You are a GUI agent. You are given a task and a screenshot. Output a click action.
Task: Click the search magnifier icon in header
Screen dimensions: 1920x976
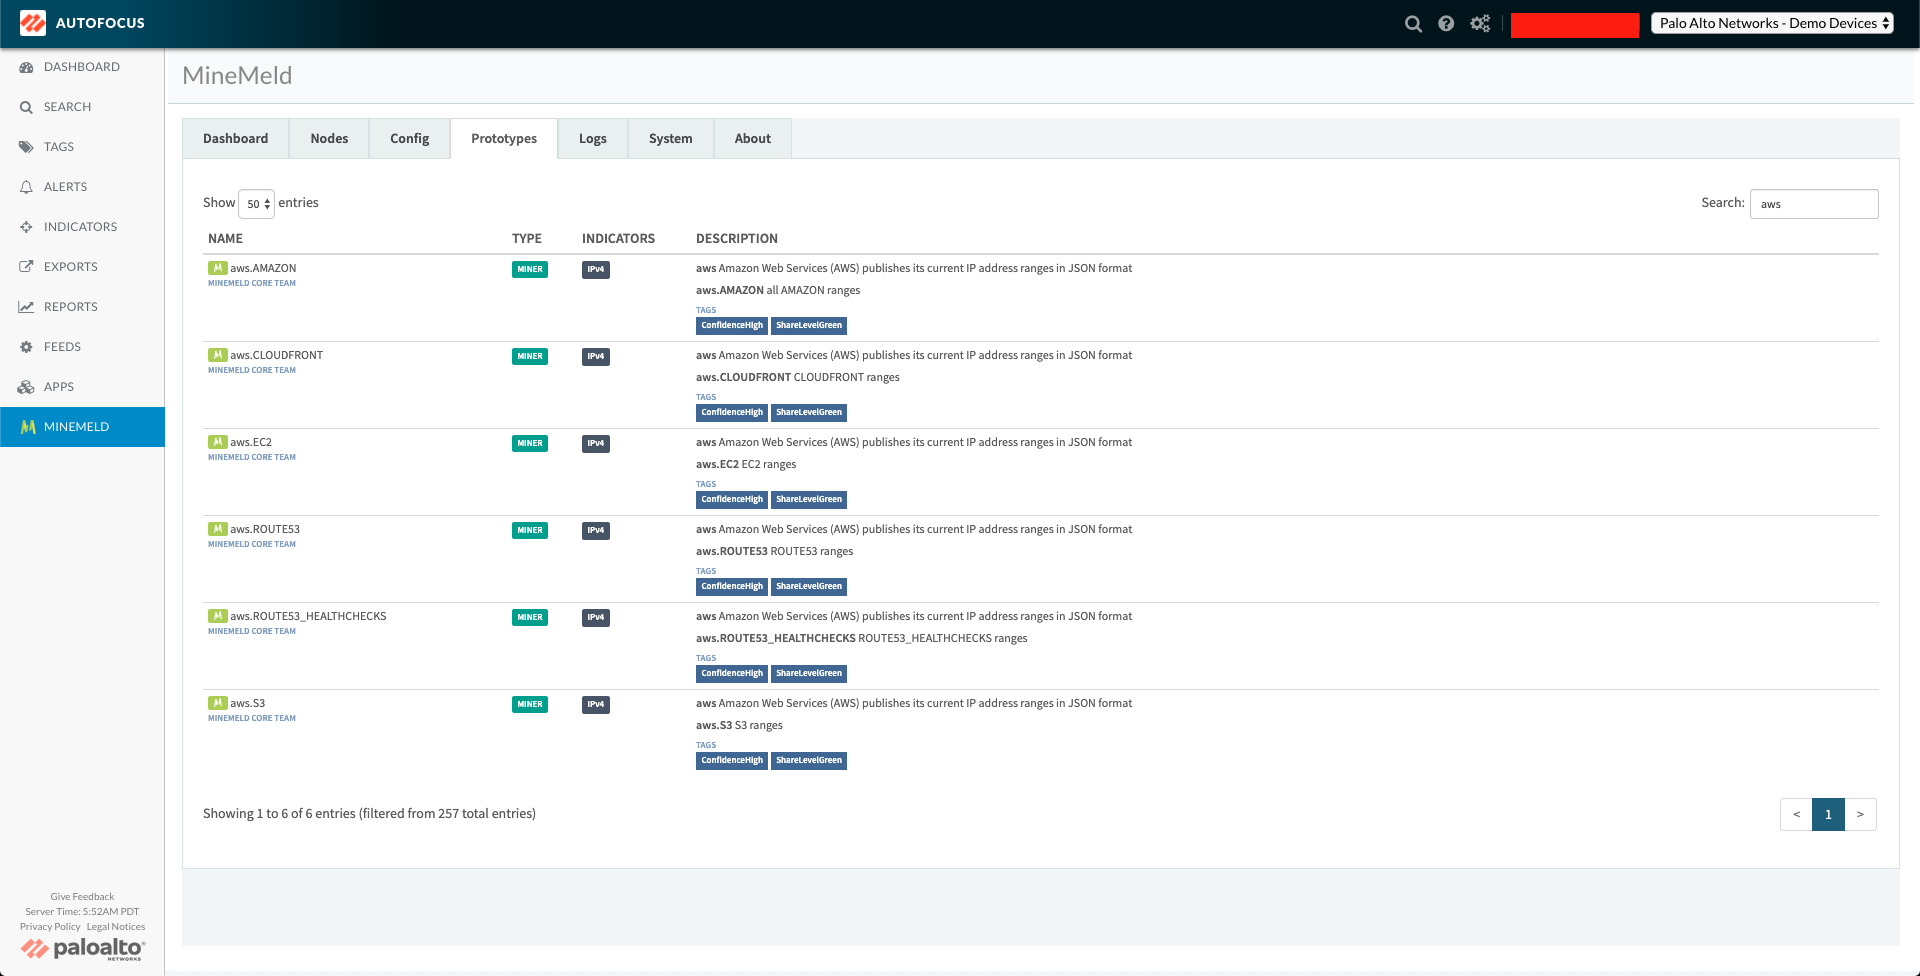click(x=1412, y=24)
